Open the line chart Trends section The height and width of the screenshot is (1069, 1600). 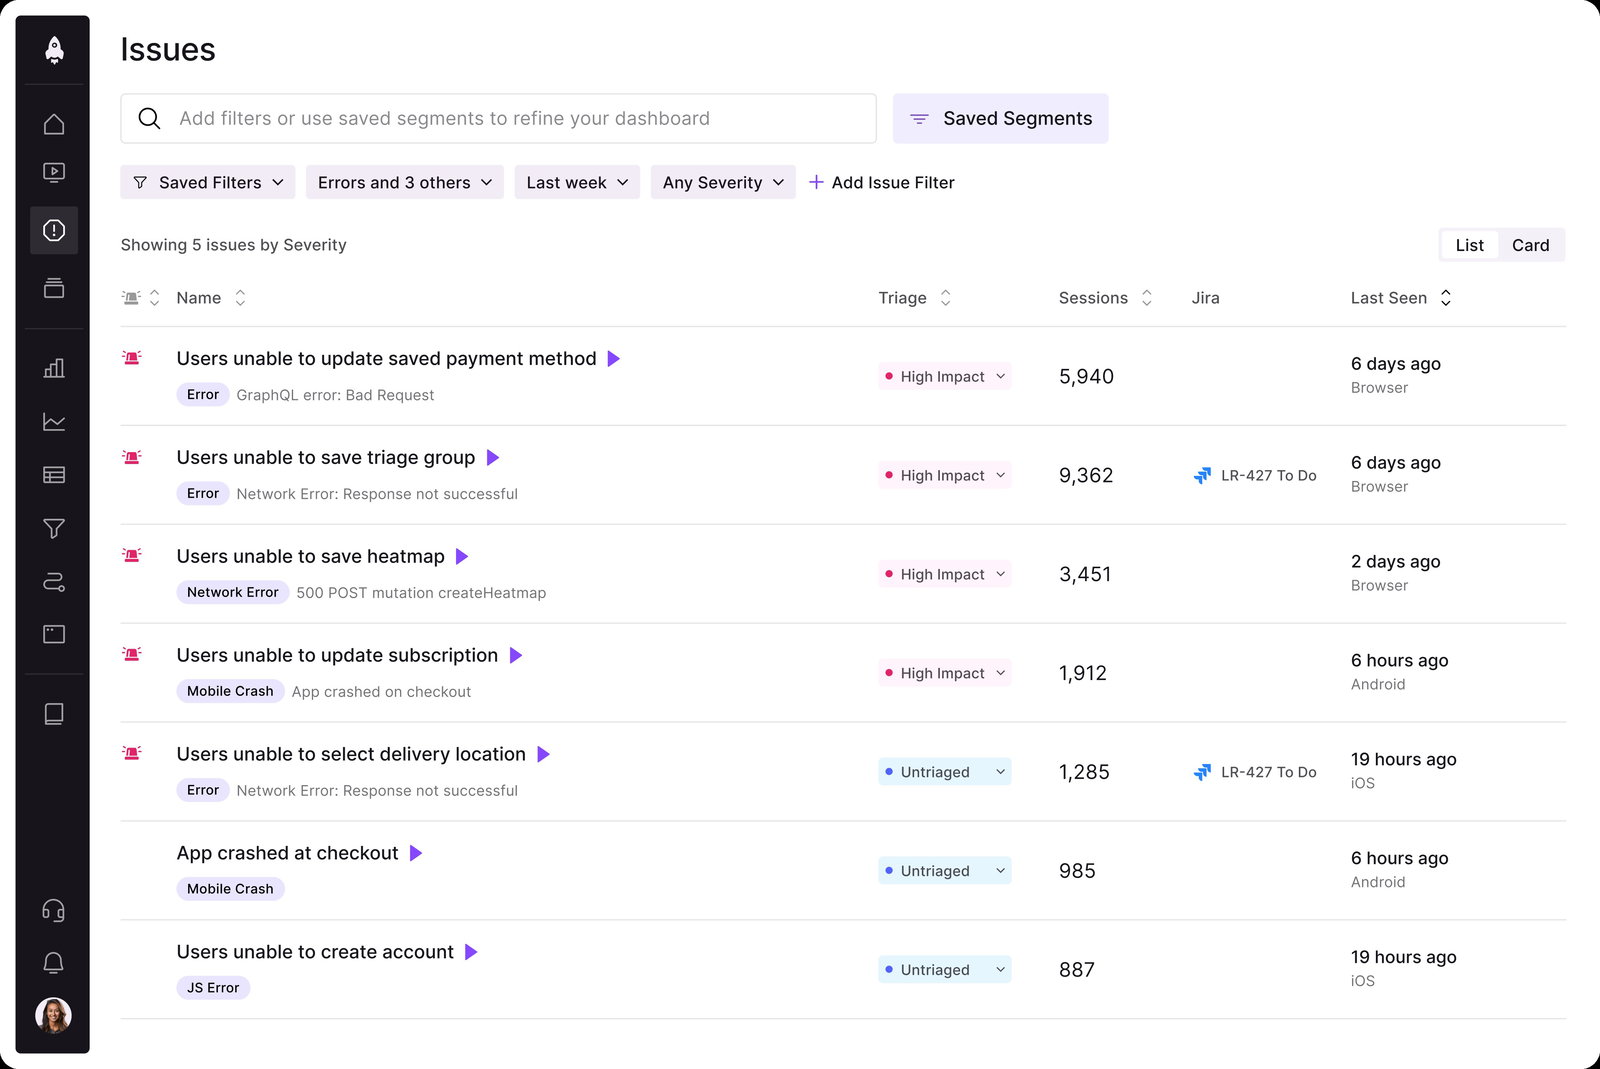[54, 421]
